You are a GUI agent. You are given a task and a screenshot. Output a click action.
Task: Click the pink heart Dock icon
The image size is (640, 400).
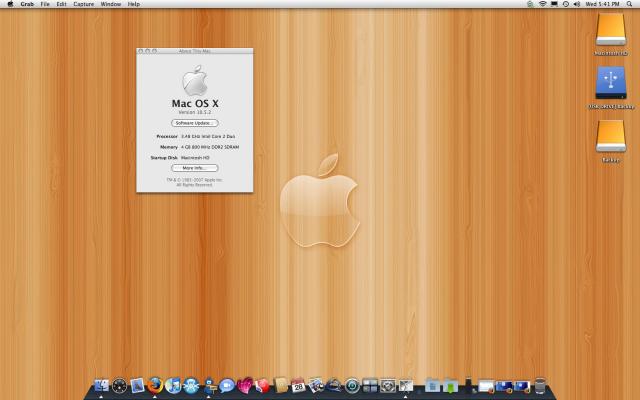[244, 385]
